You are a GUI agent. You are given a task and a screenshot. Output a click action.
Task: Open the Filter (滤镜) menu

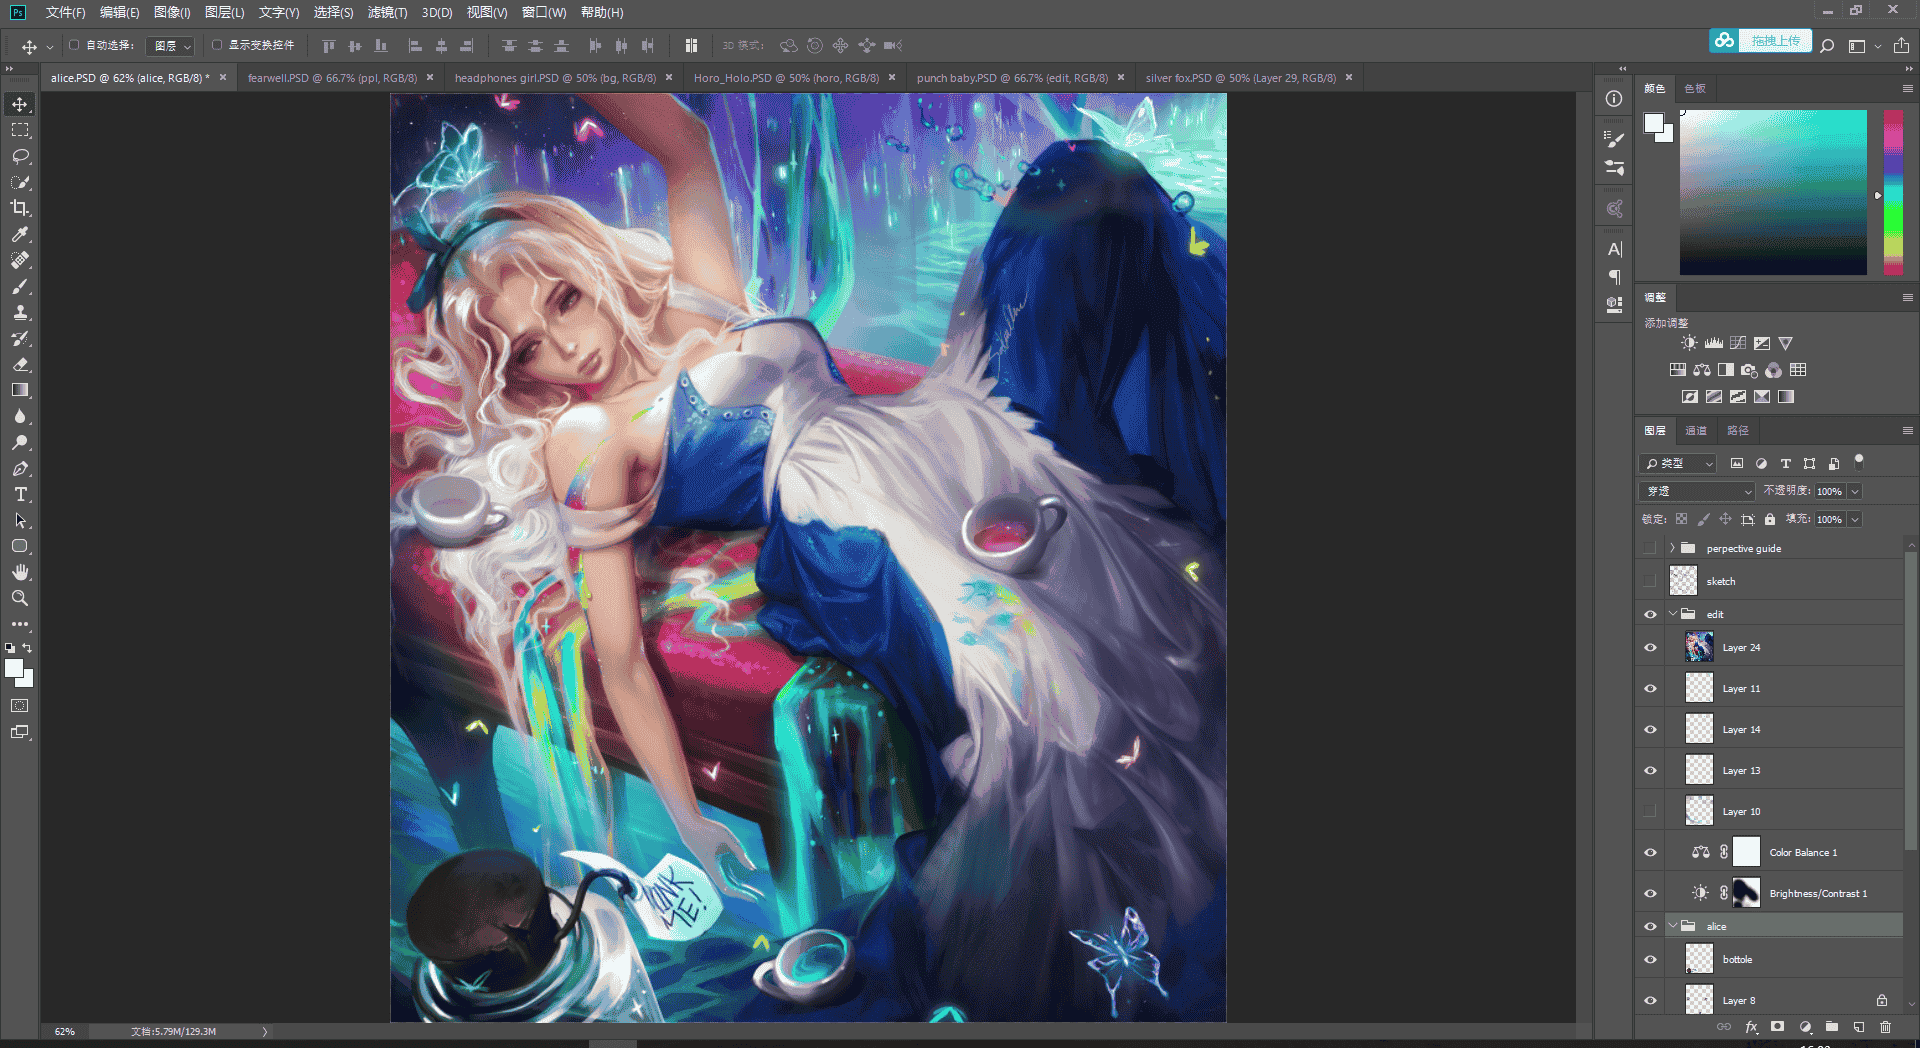pos(387,12)
